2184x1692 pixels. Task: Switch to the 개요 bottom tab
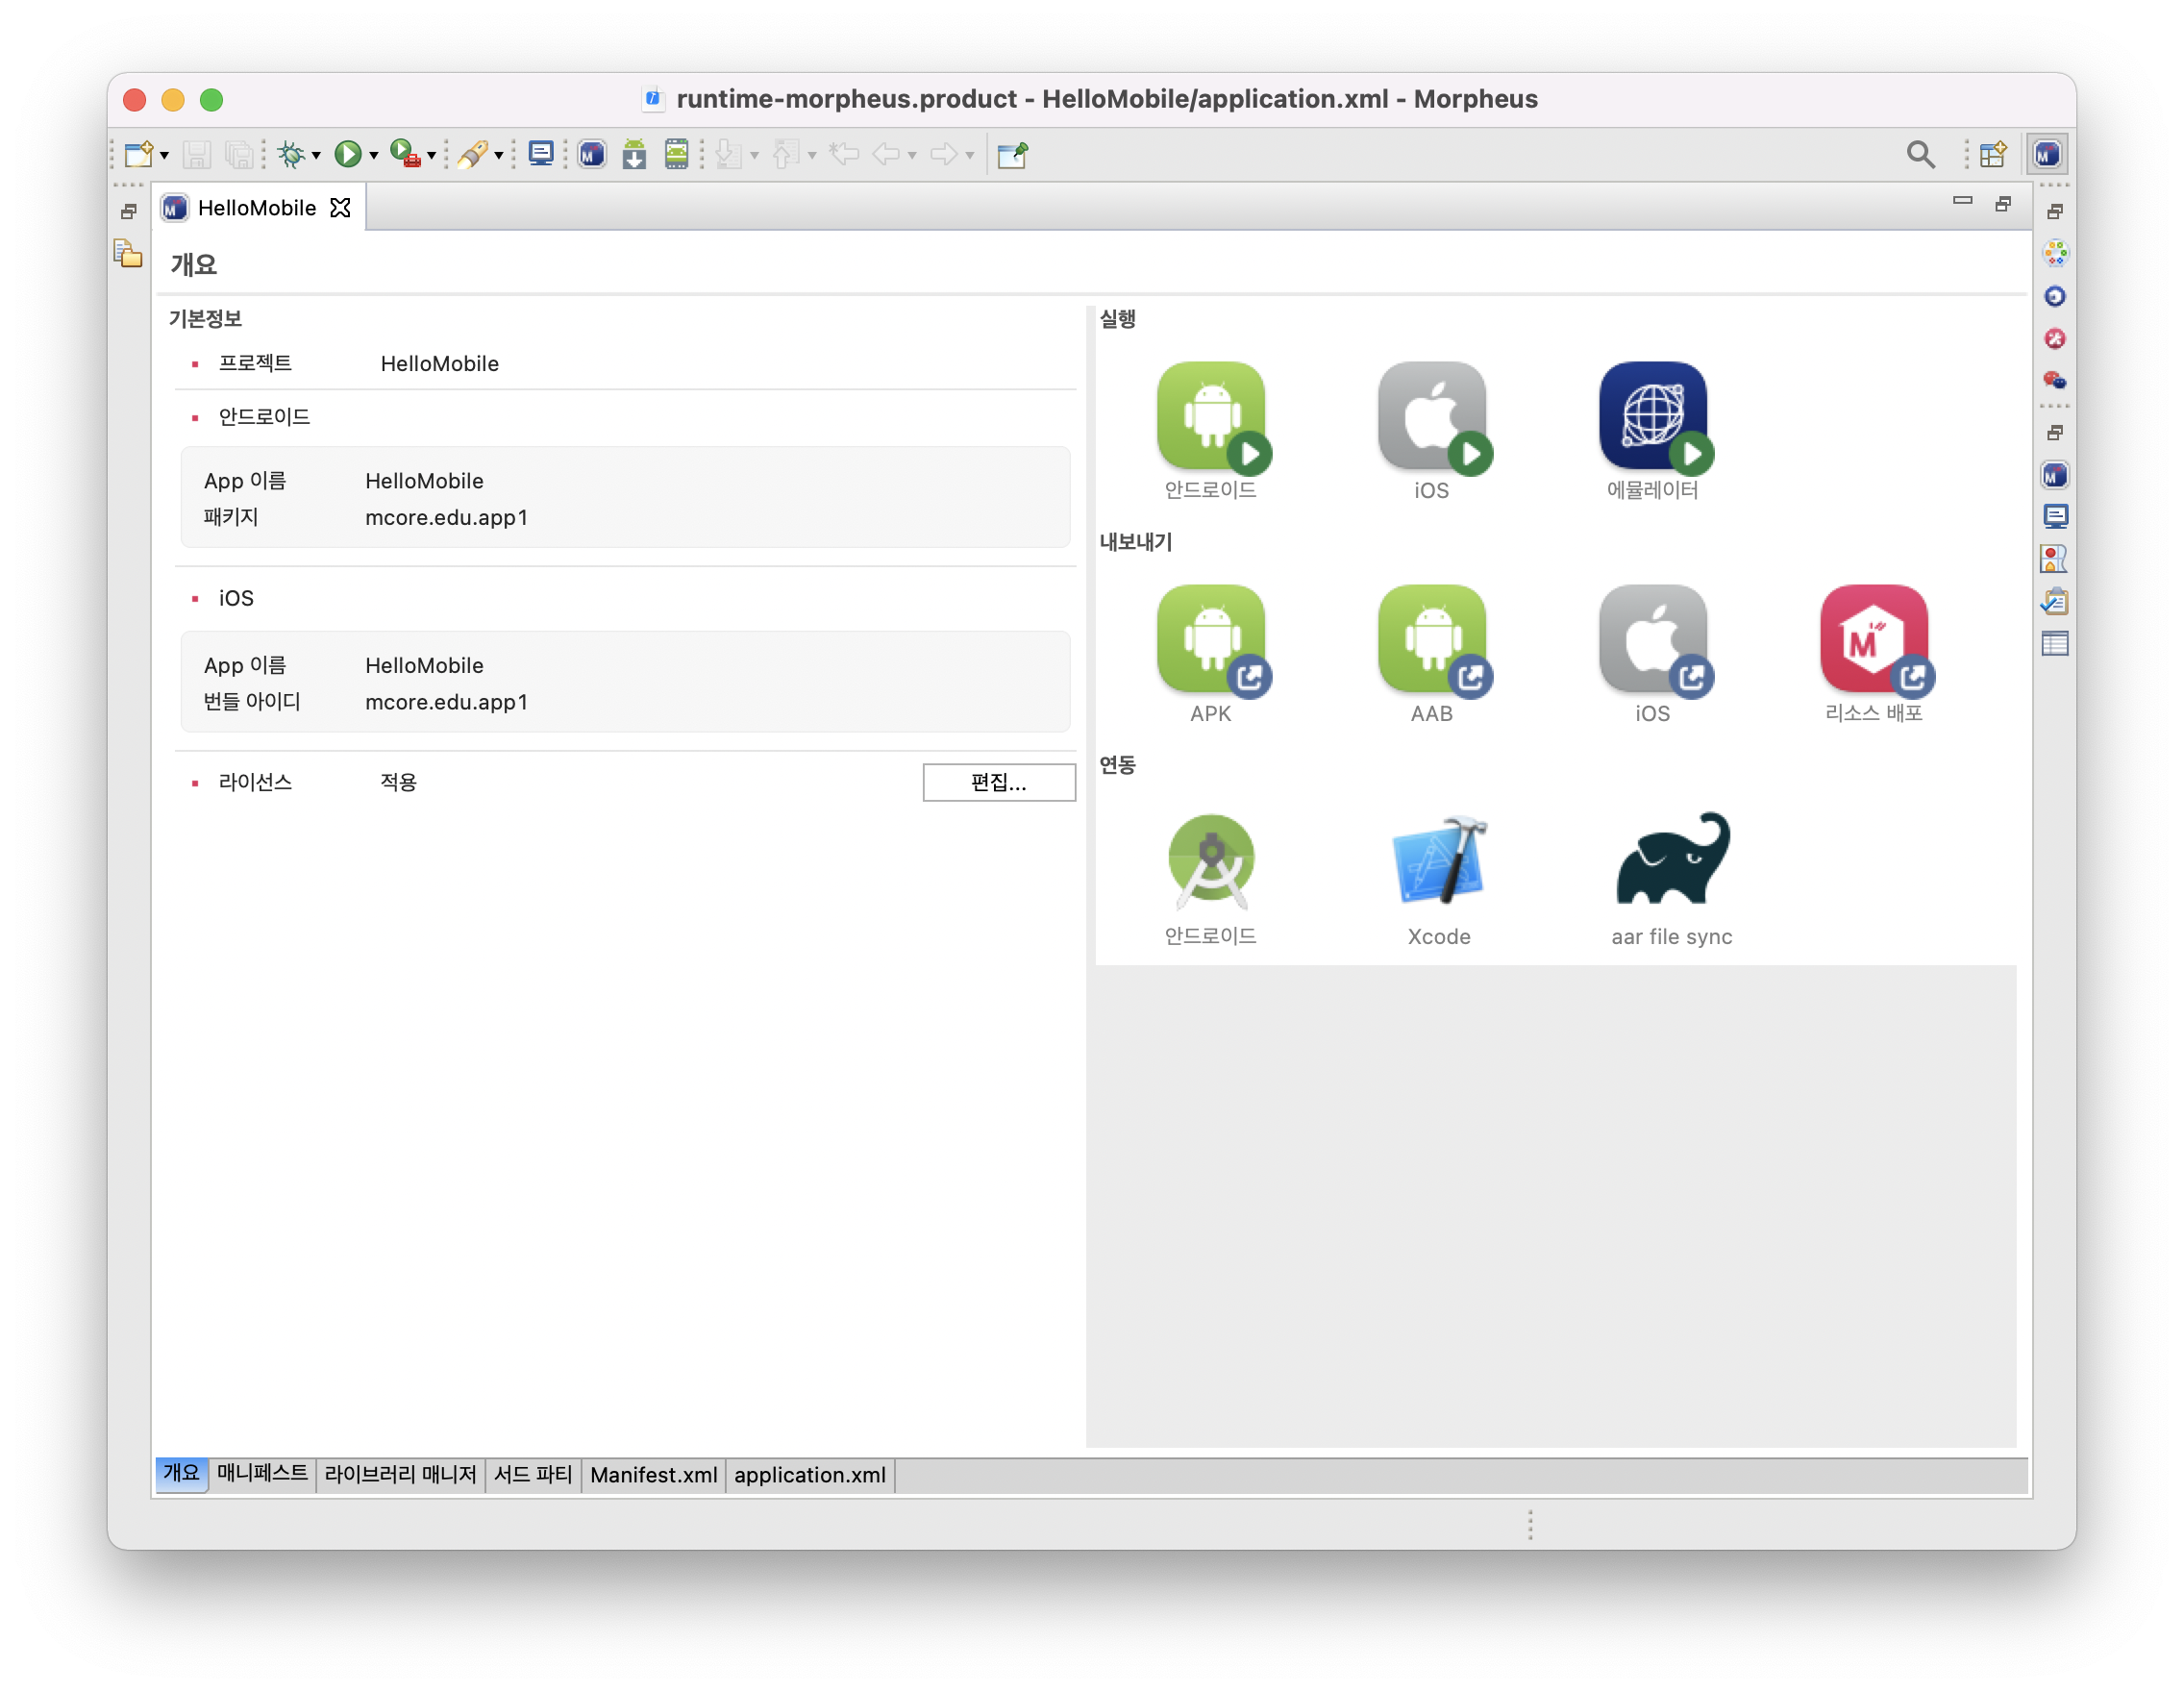(x=181, y=1474)
